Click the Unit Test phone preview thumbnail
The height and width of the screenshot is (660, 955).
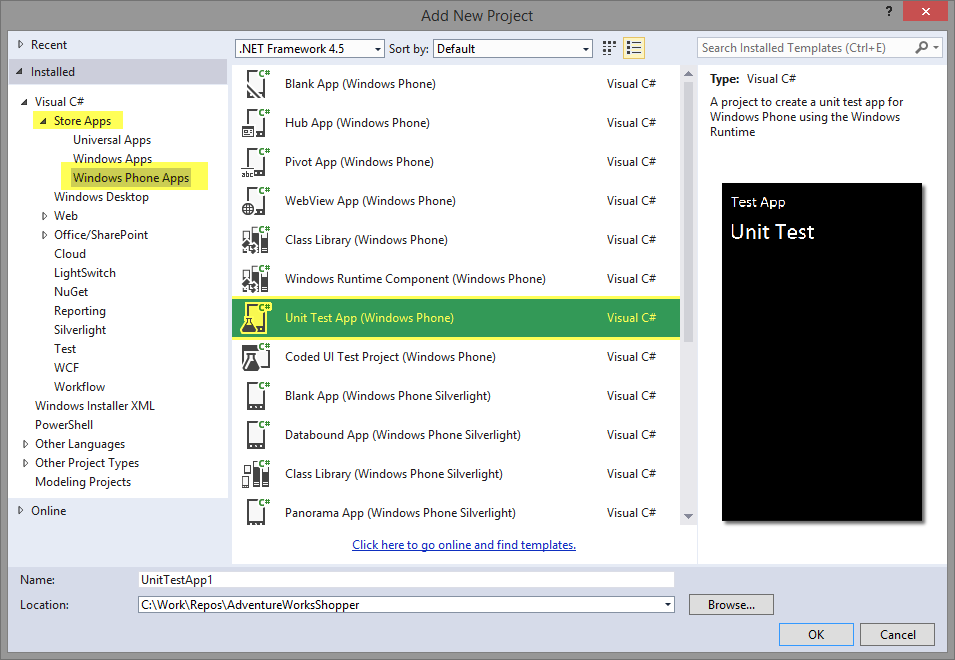[x=822, y=352]
